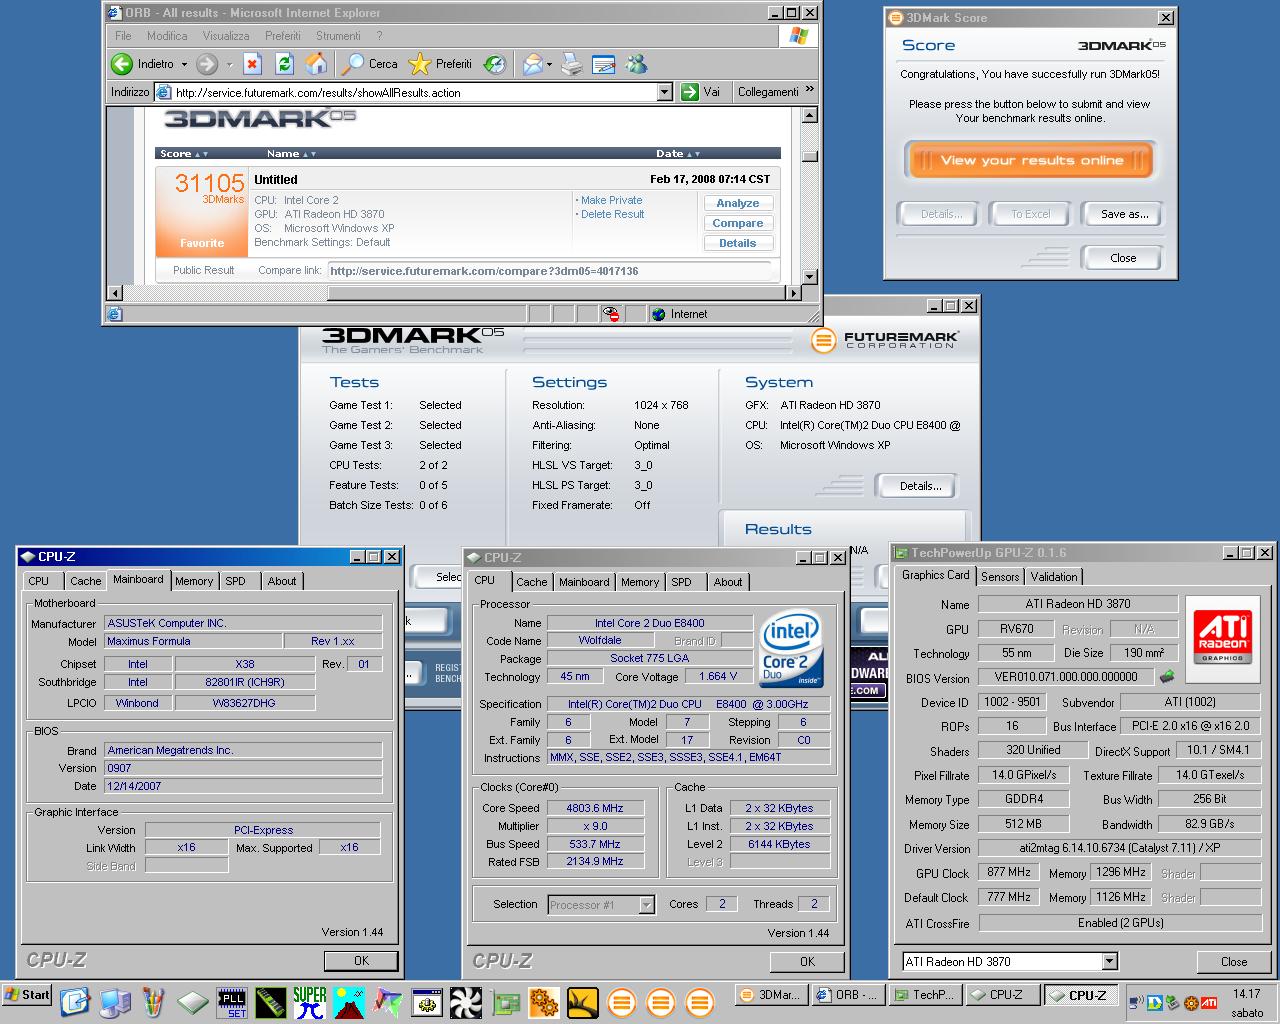Open the GPU-Z graphics card selector dropdown
The width and height of the screenshot is (1280, 1024).
click(1109, 962)
